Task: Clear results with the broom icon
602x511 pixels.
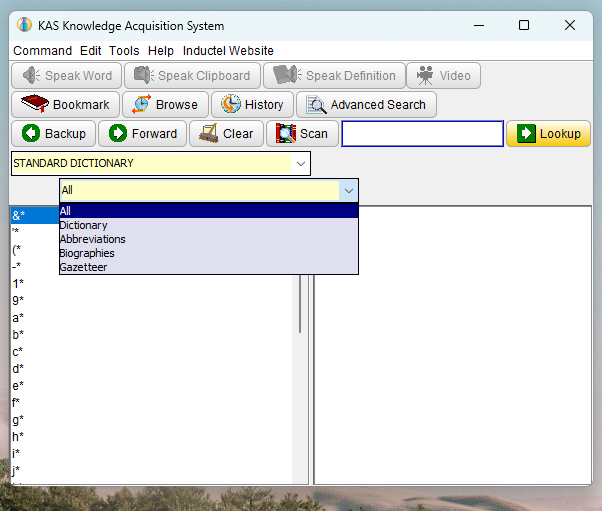Action: tap(209, 133)
